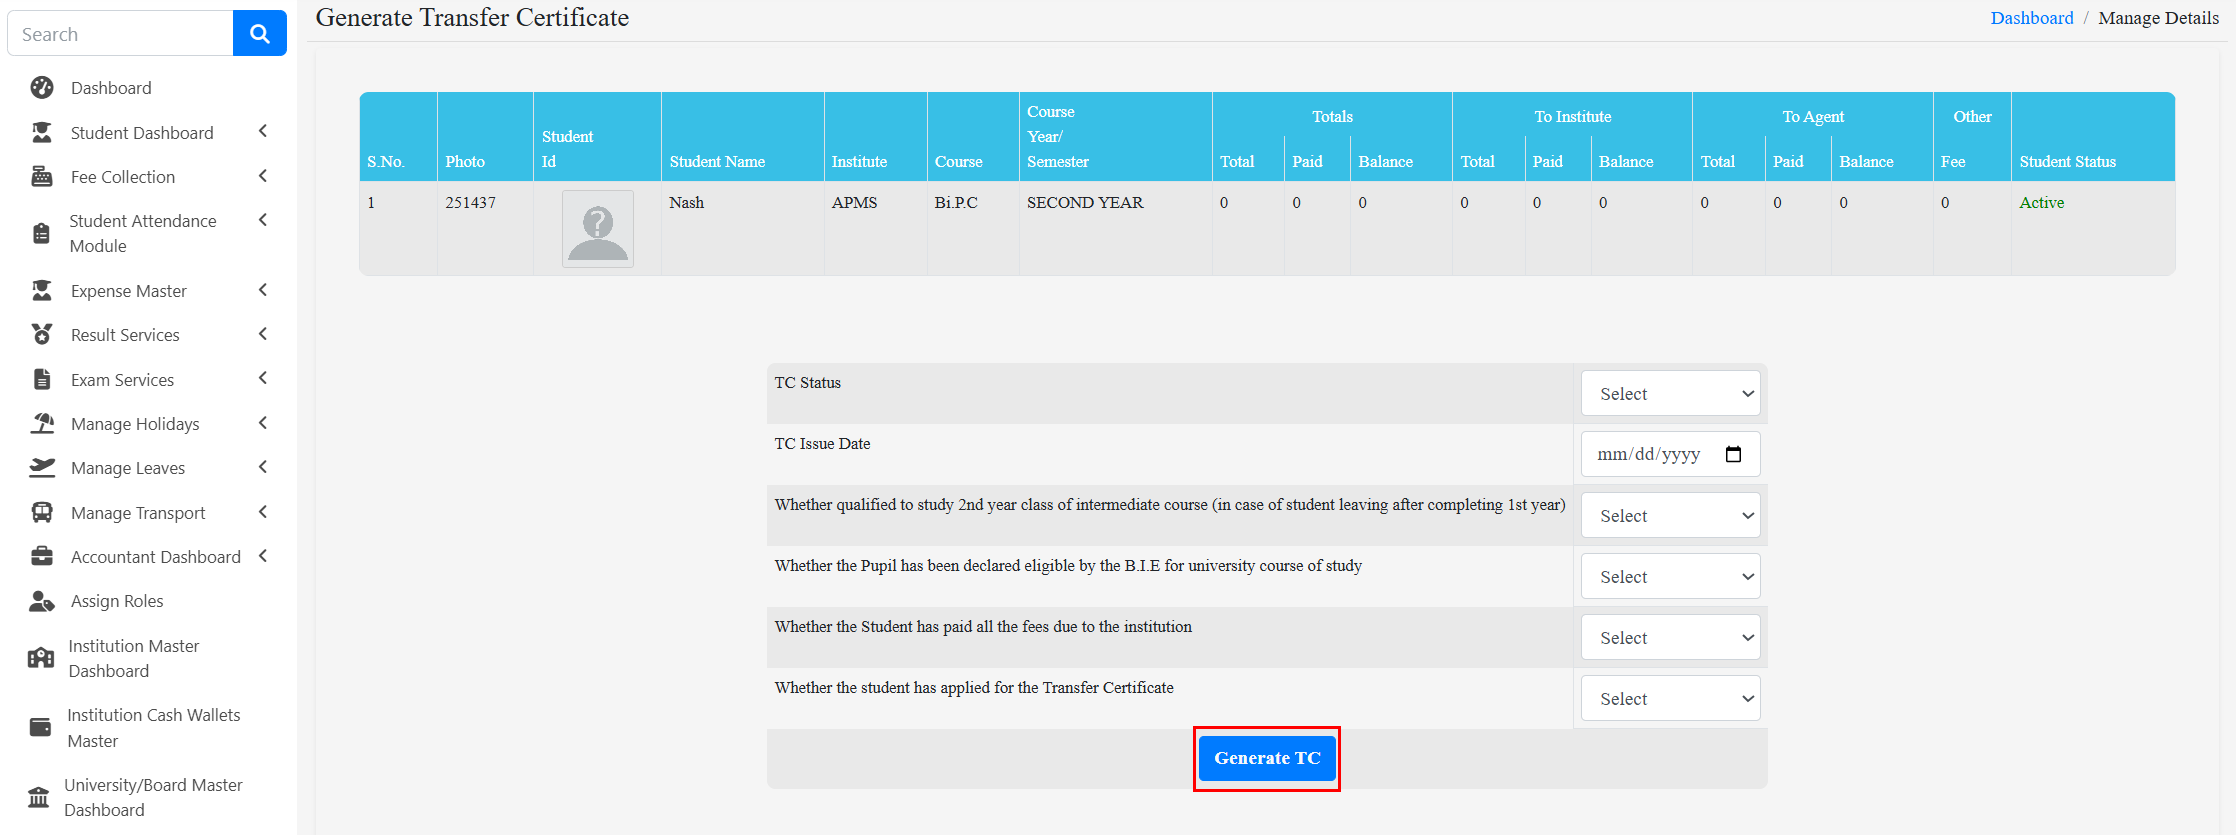Click the student photo placeholder thumbnail

click(x=598, y=229)
